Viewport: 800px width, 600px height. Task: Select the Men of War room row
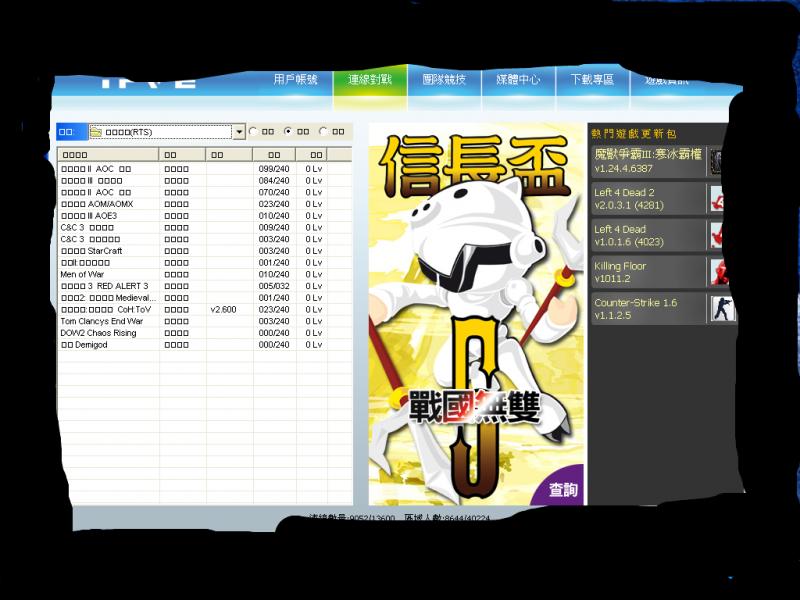[x=205, y=274]
